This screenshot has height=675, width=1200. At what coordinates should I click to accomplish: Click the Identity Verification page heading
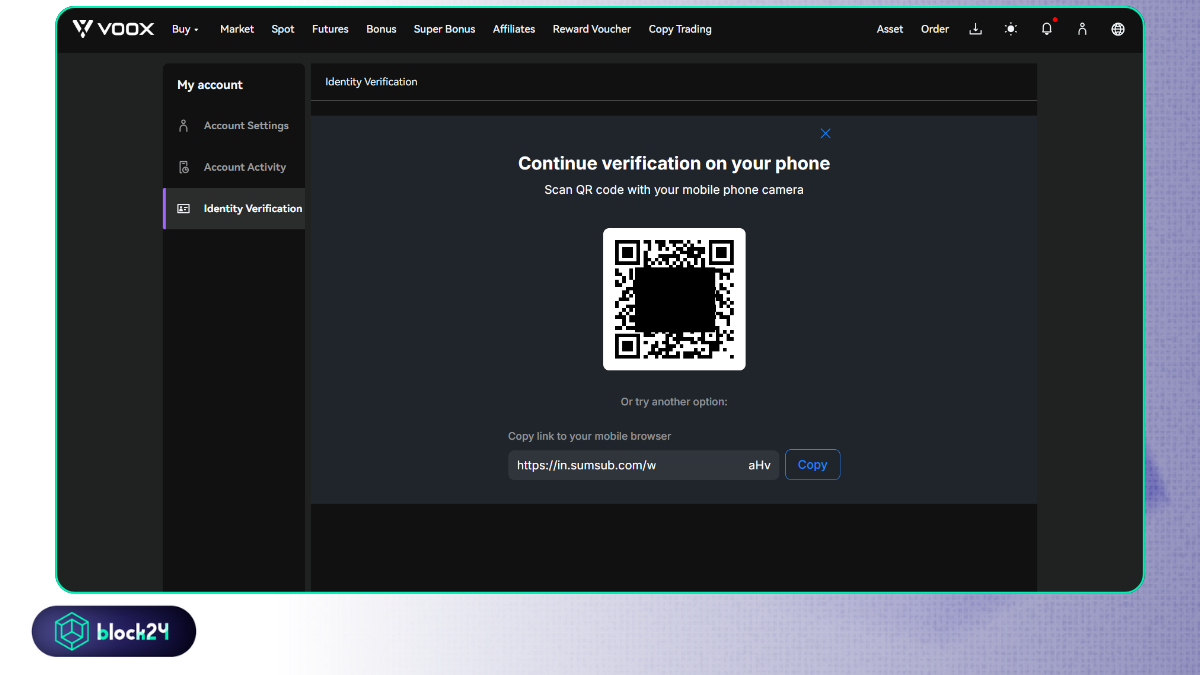[x=371, y=82]
